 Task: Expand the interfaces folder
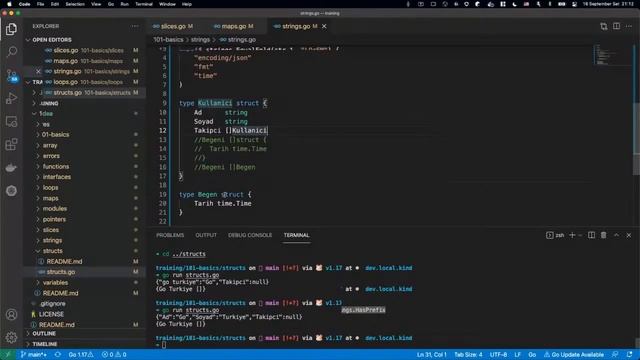click(57, 177)
